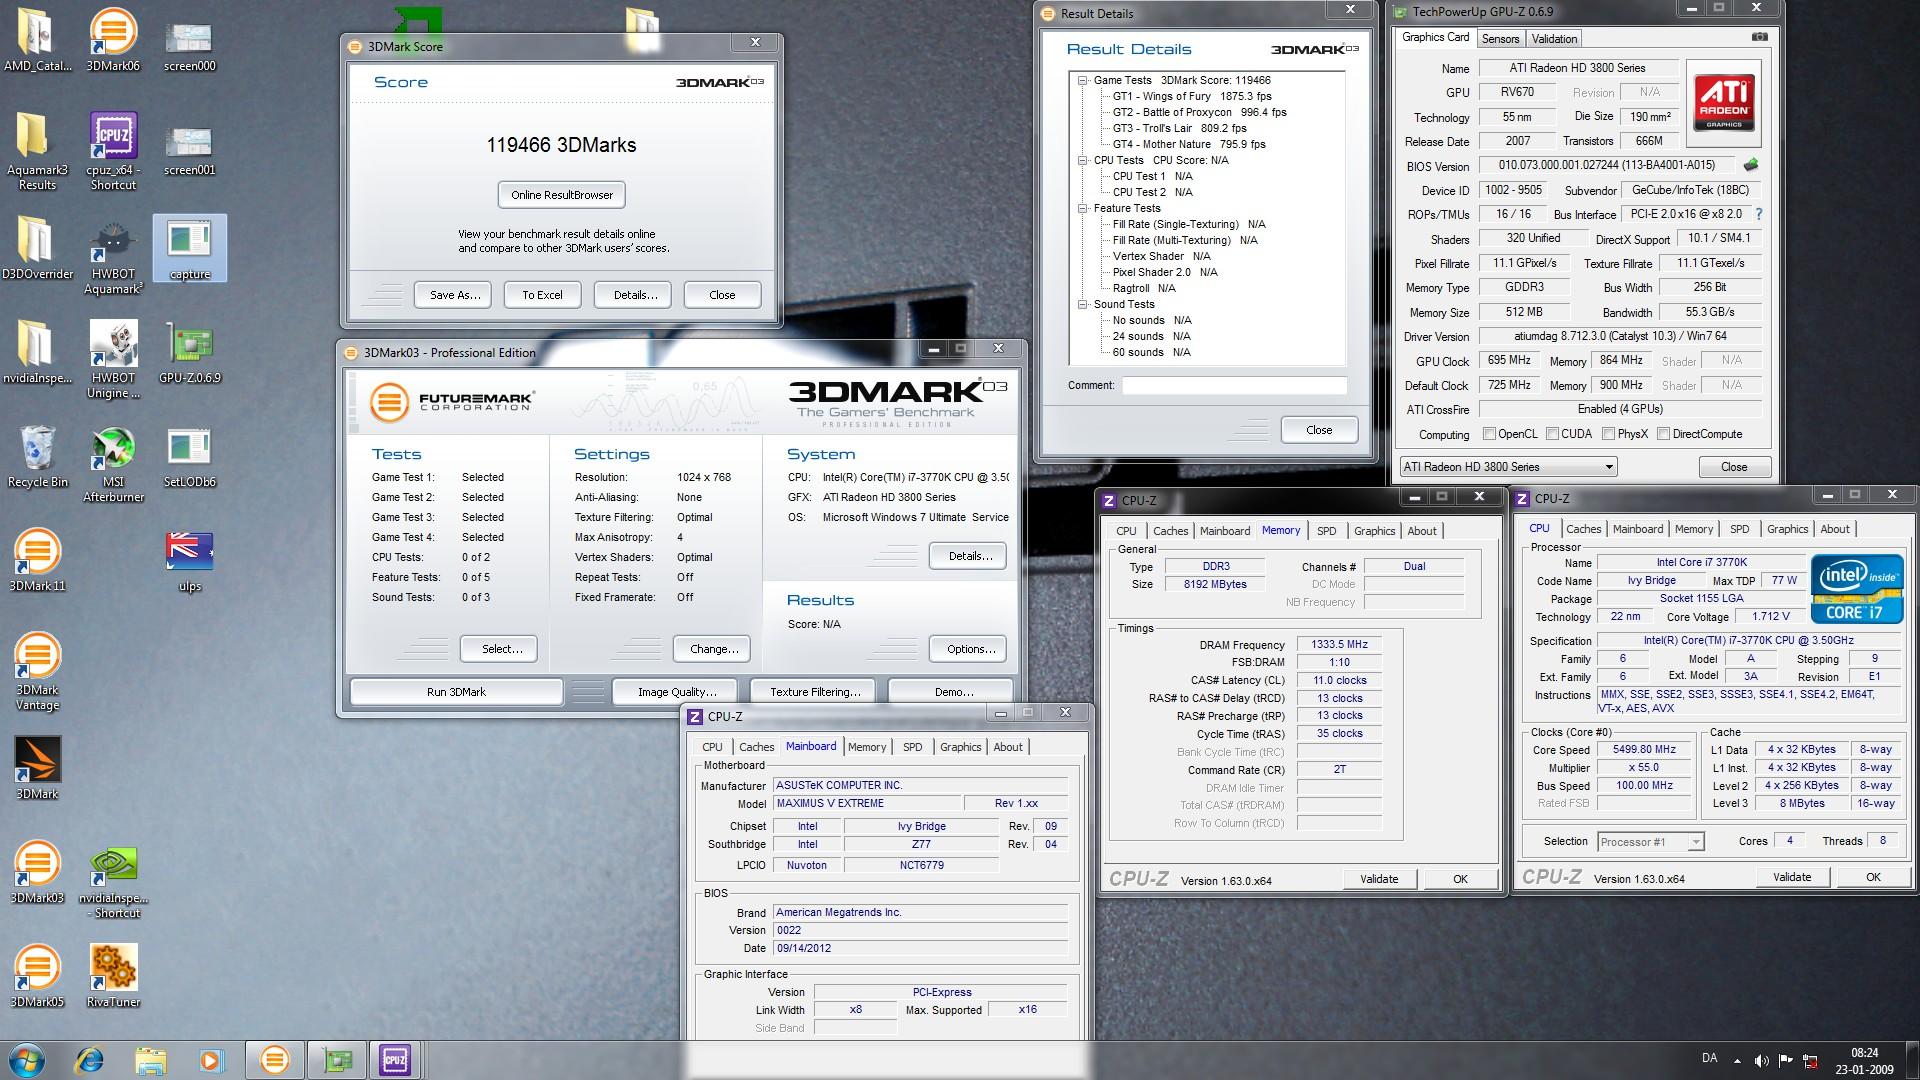Launch HWBOT Aquamark3 from desktop
Viewport: 1920px width, 1080px height.
point(113,256)
